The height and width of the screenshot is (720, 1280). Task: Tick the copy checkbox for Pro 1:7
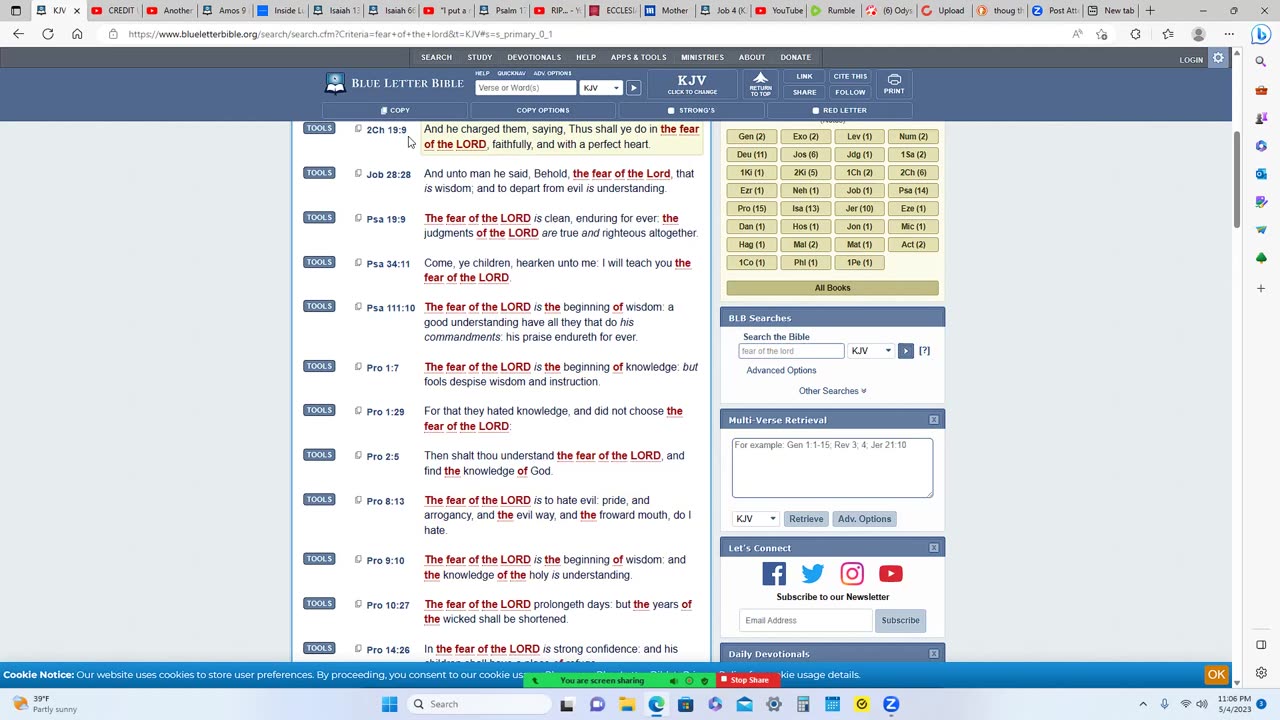[x=358, y=366]
